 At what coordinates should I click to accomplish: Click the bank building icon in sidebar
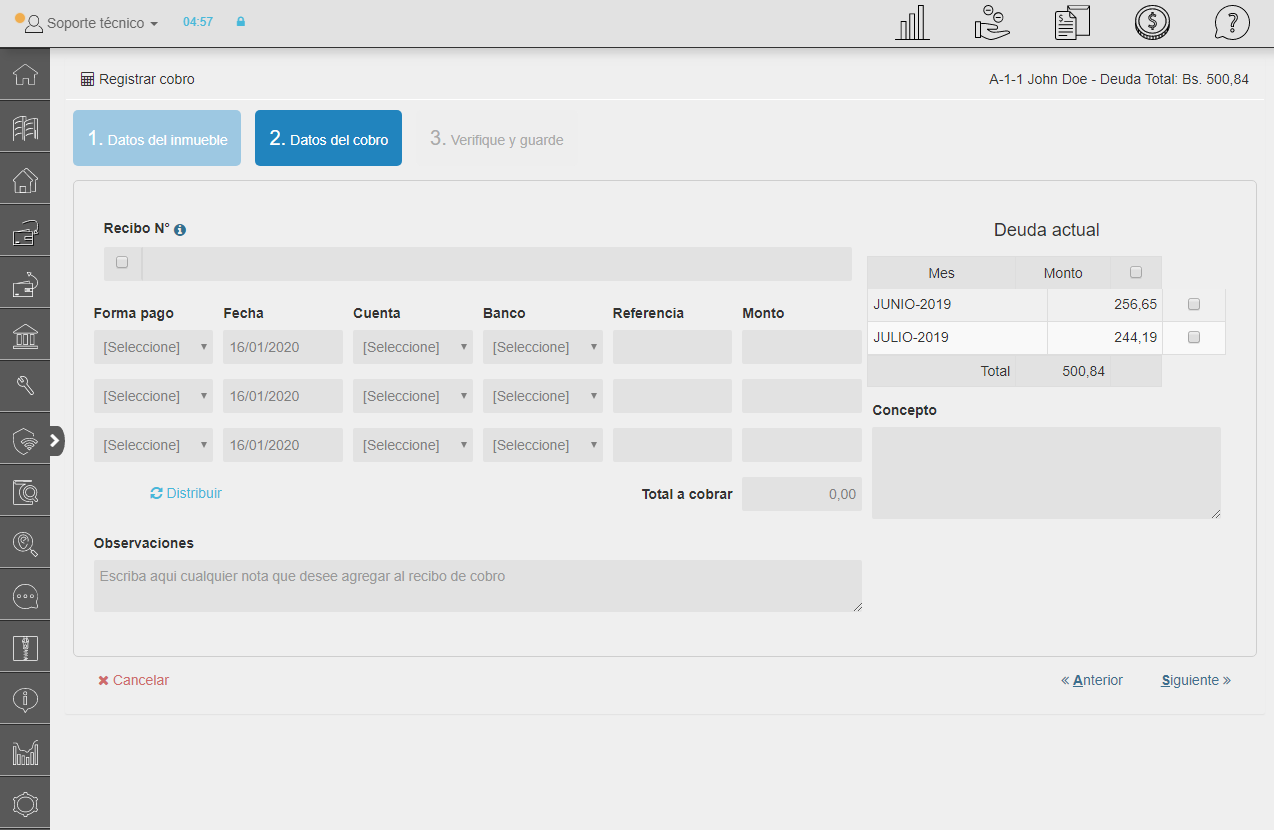(25, 337)
